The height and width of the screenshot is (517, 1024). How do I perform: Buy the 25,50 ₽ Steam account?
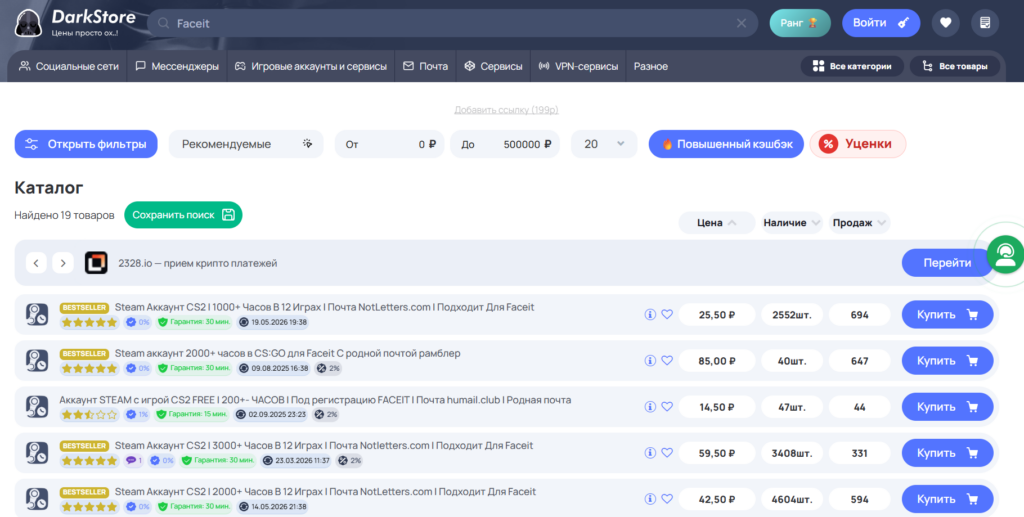[948, 315]
